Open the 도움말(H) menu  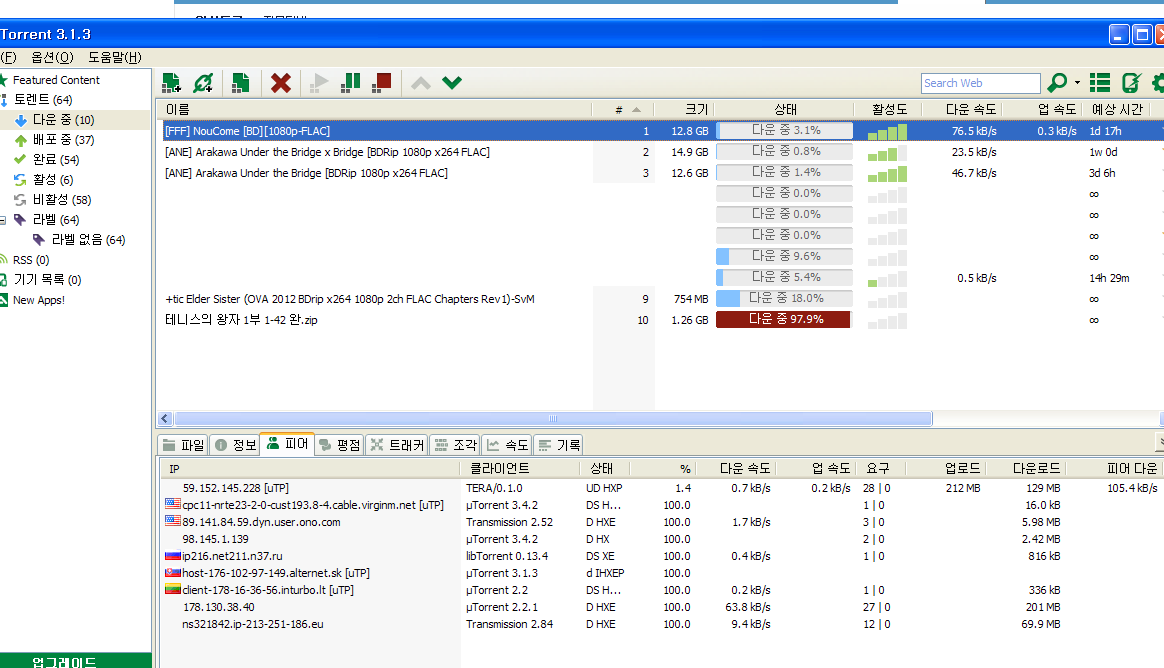114,57
